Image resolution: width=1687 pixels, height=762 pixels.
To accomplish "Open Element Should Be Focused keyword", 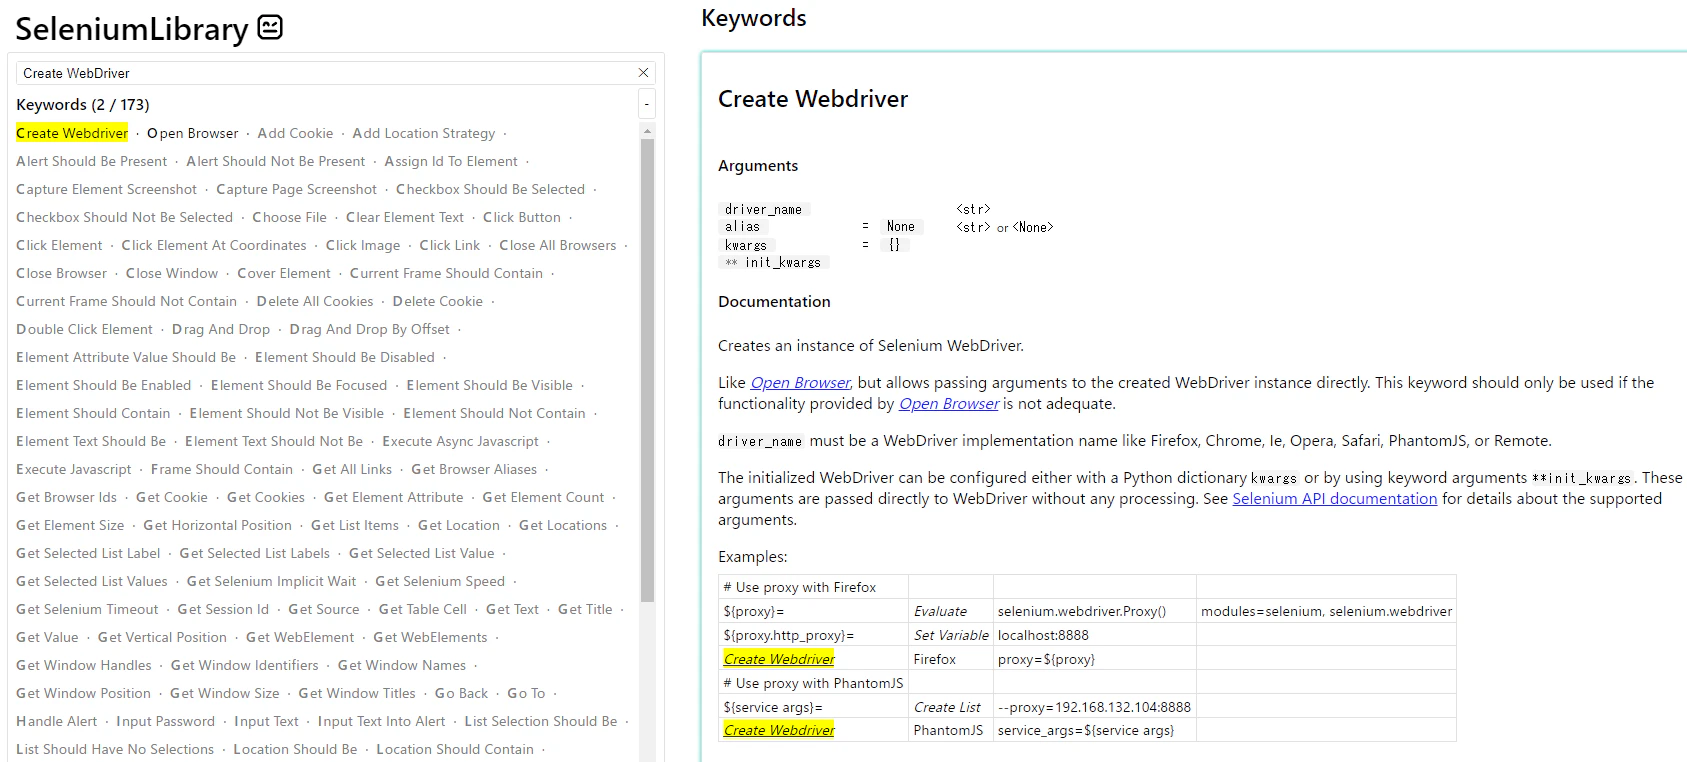I will pos(299,385).
